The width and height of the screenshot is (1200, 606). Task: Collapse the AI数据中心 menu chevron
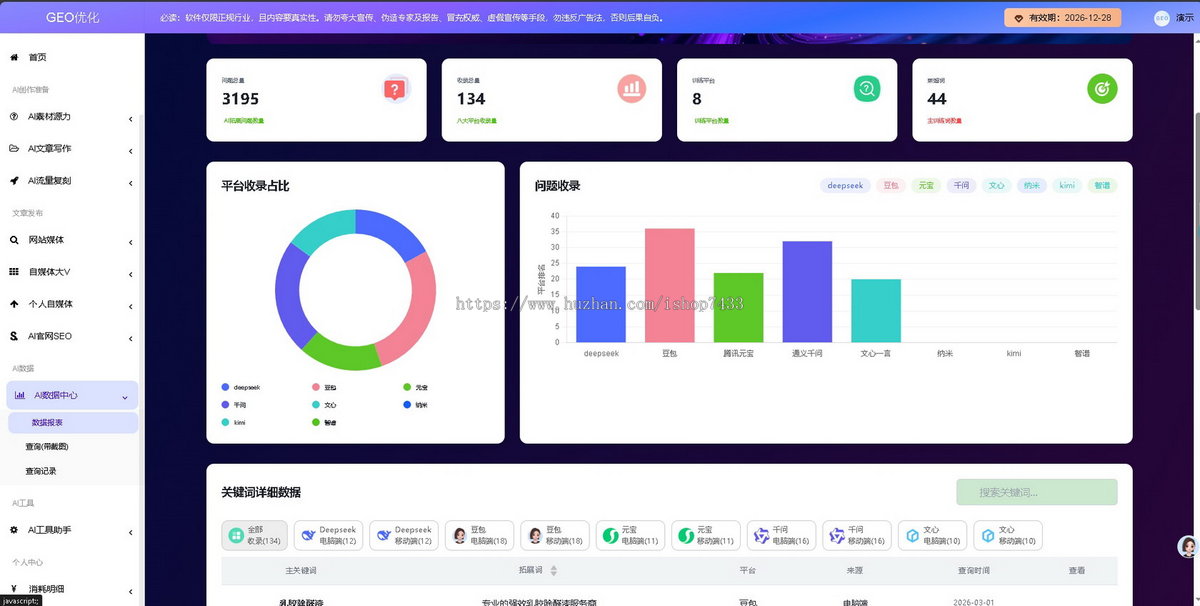(x=125, y=397)
